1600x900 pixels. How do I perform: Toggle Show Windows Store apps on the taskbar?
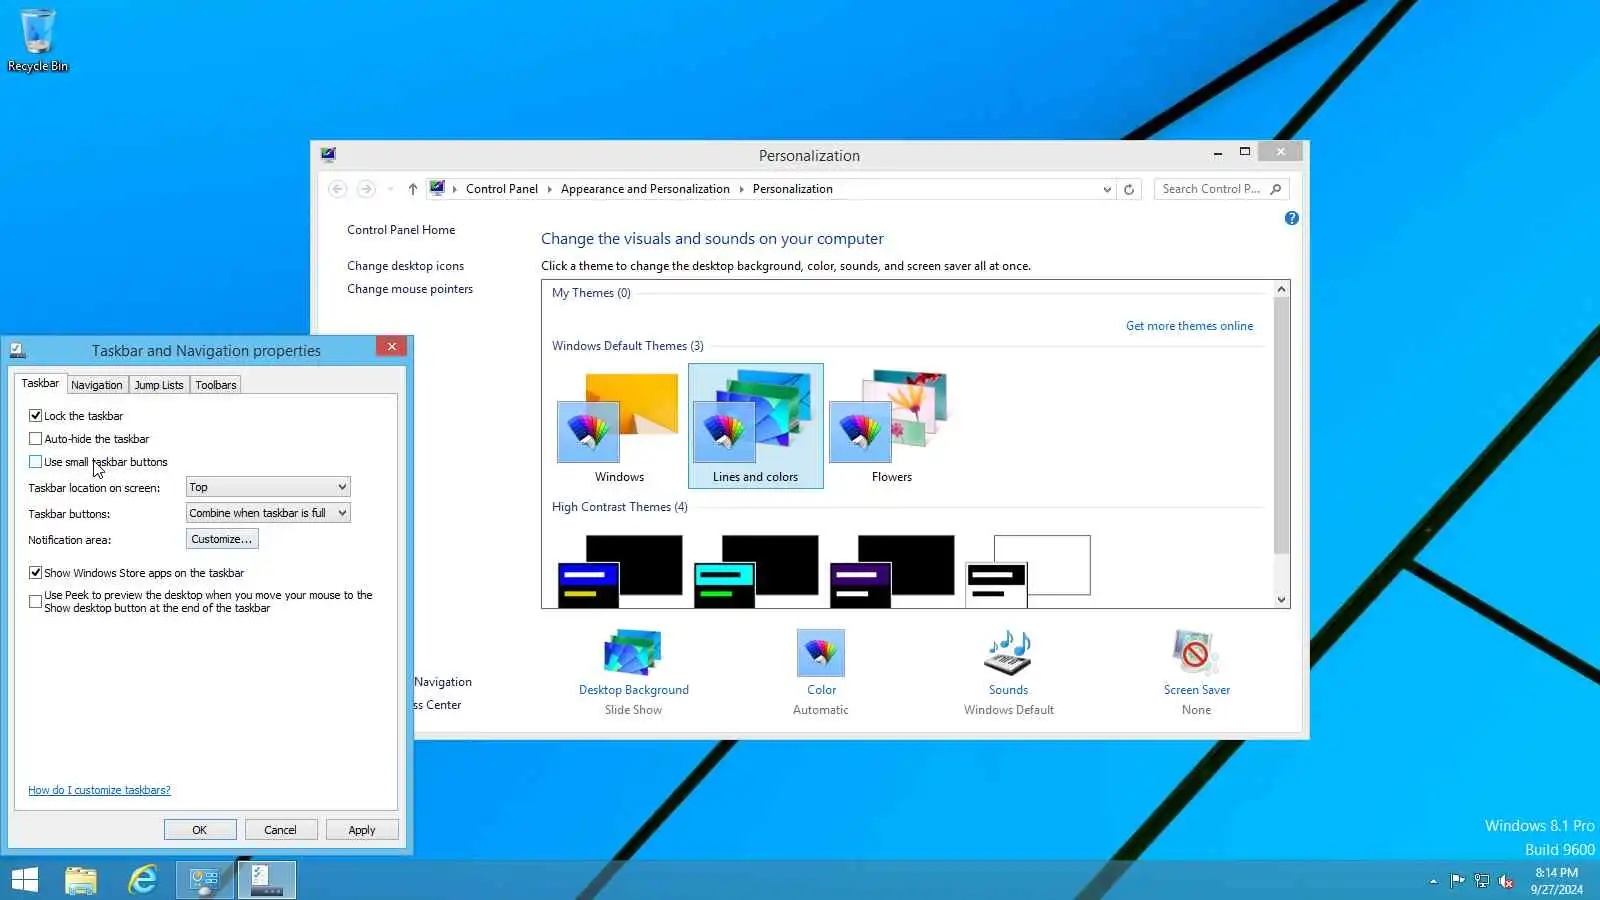35,572
